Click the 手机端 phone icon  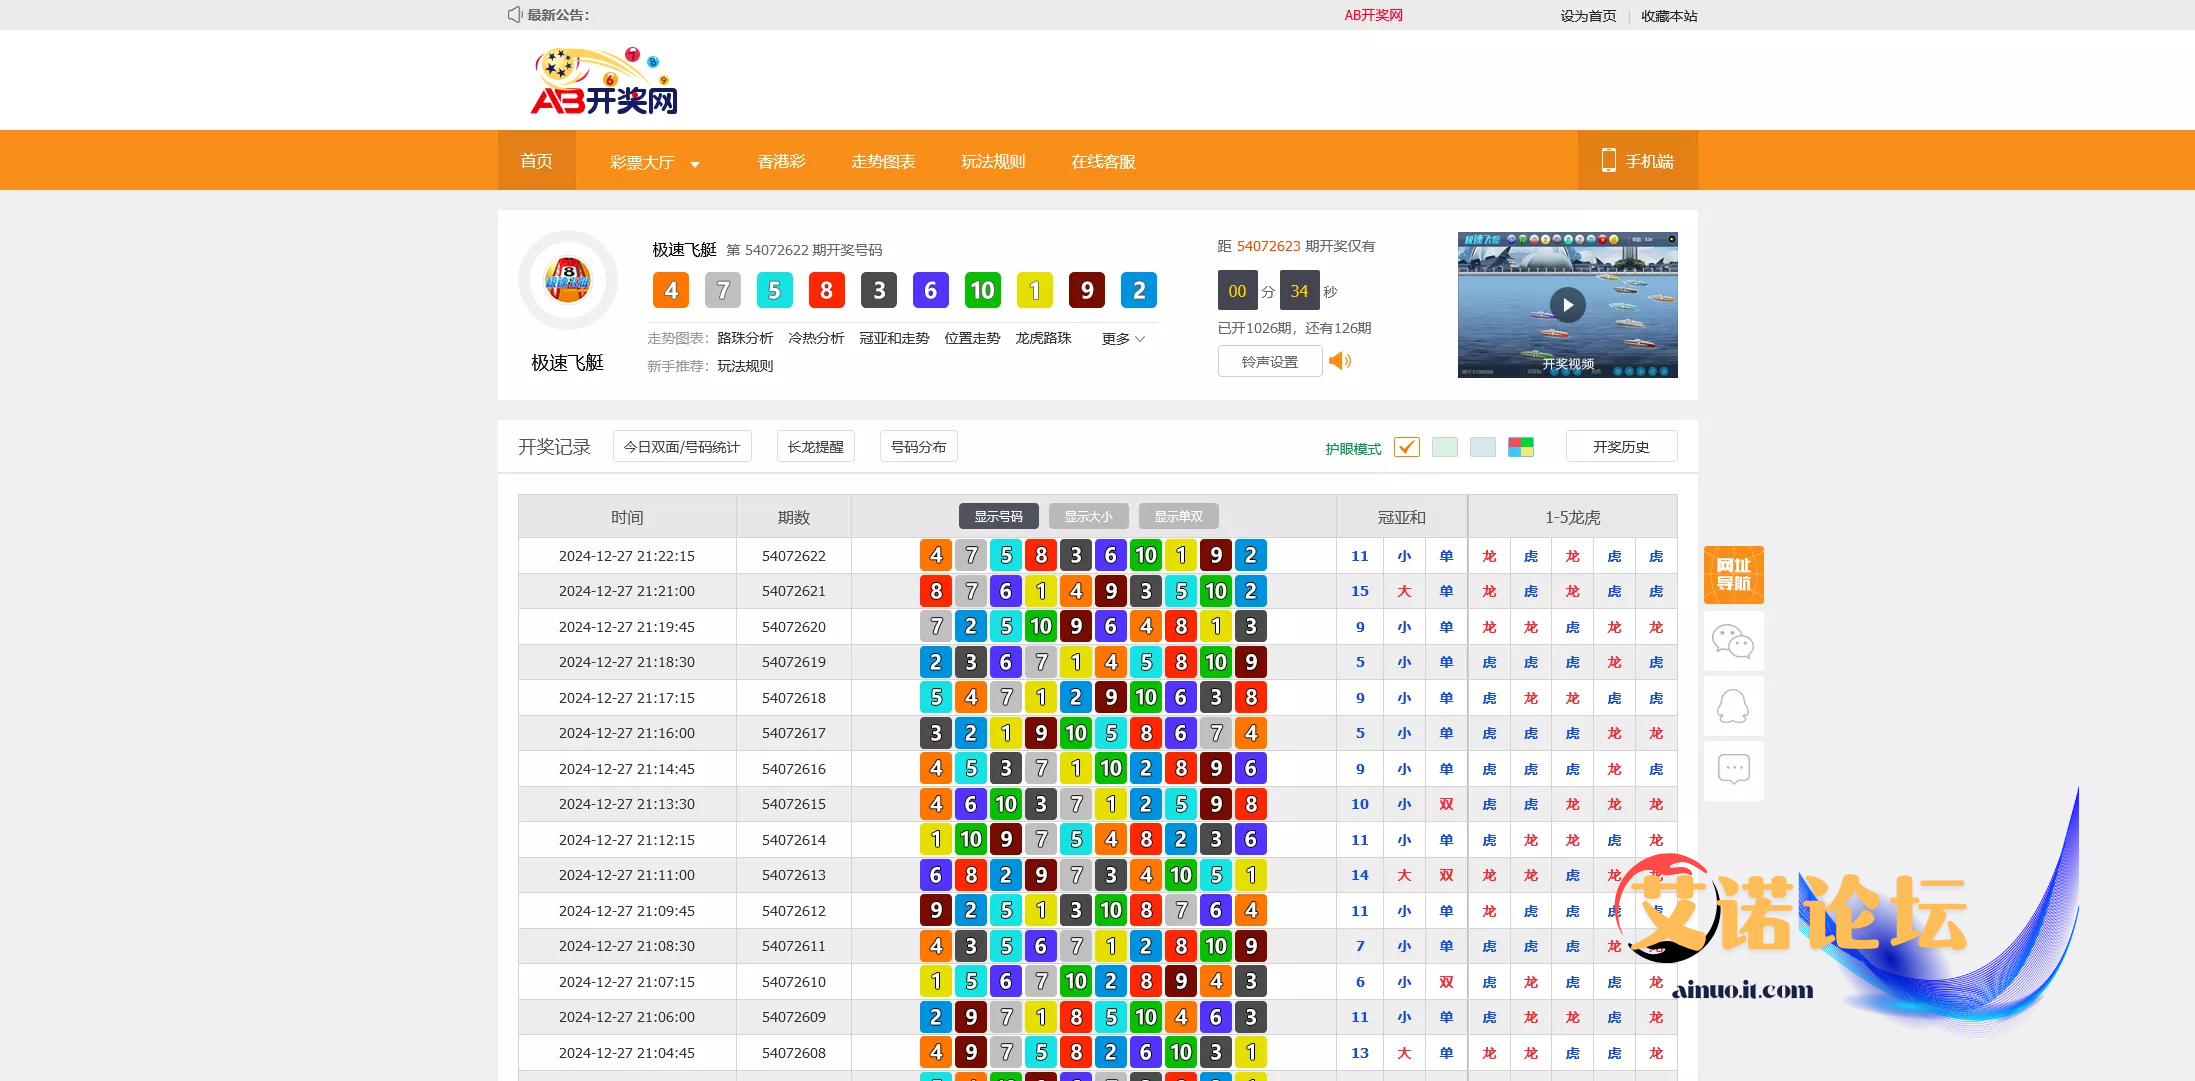(1608, 160)
